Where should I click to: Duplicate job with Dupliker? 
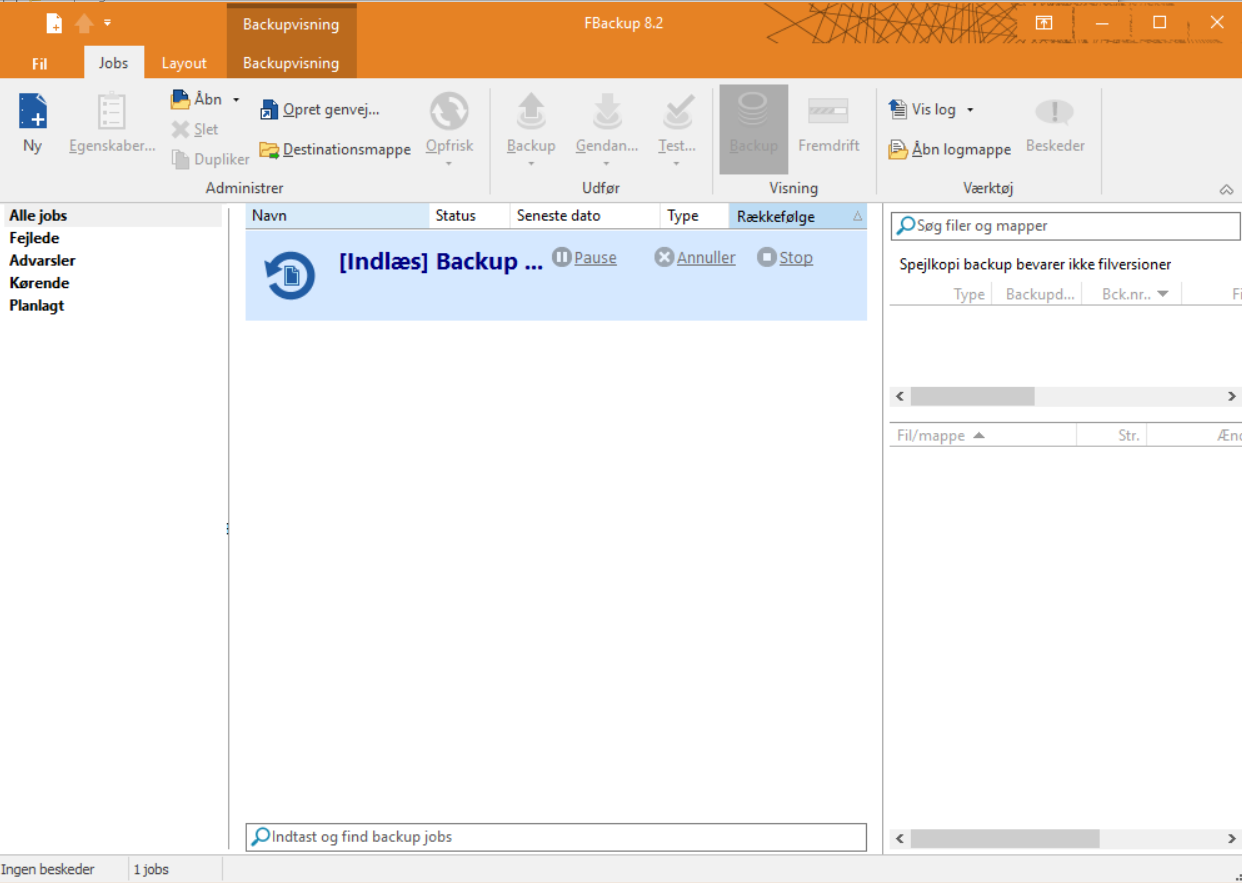[x=210, y=159]
